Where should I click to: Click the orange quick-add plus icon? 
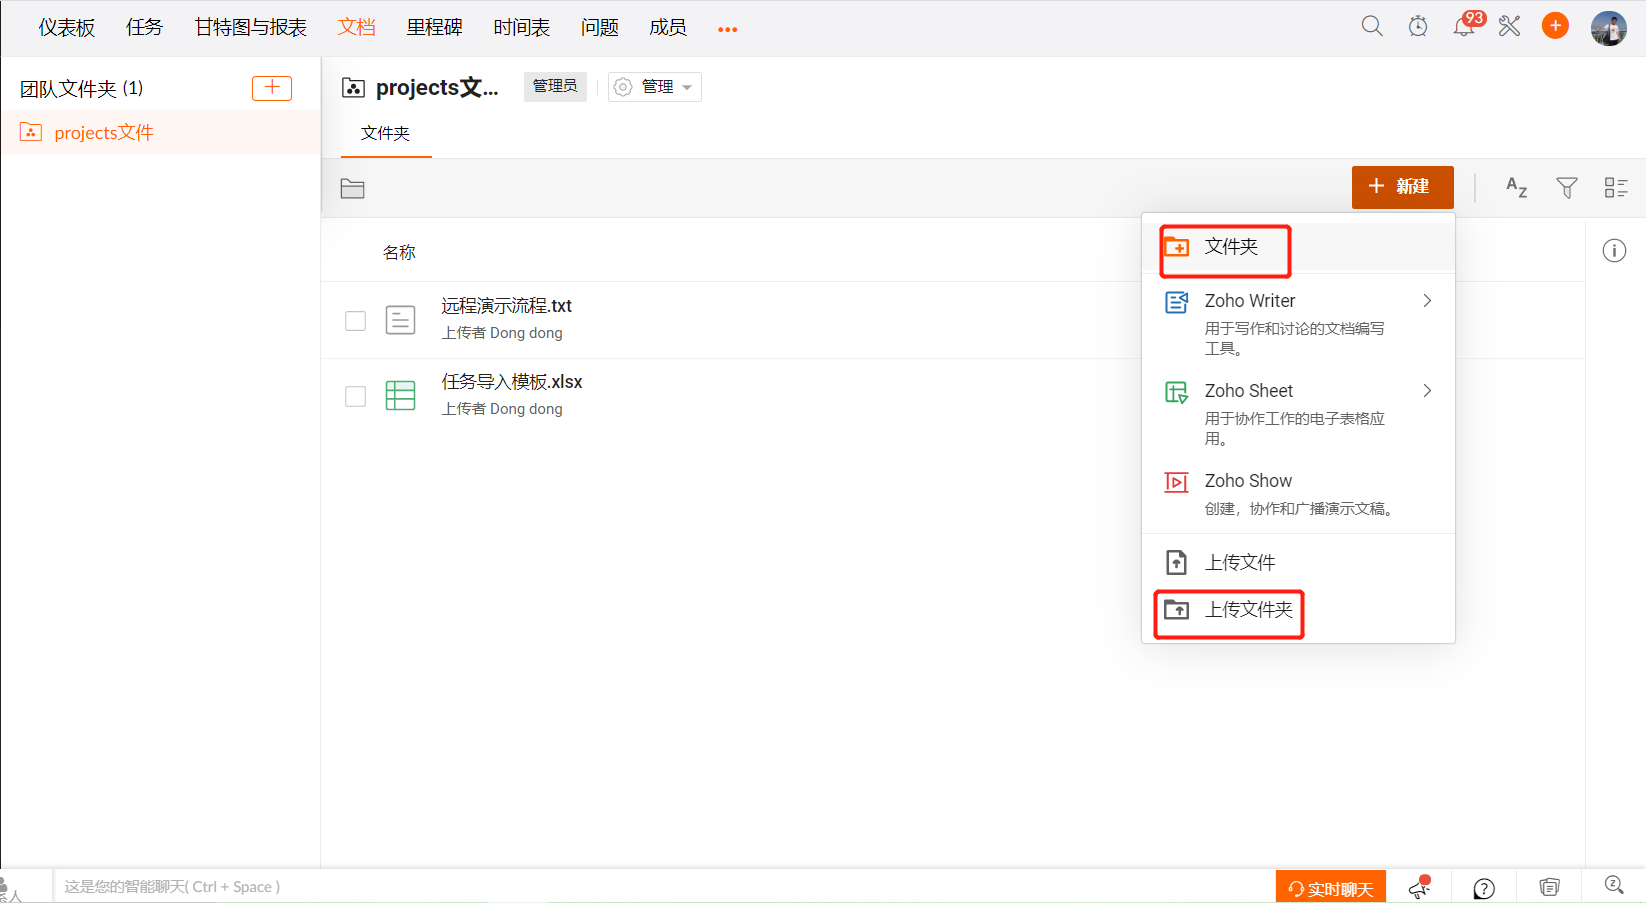point(1555,26)
